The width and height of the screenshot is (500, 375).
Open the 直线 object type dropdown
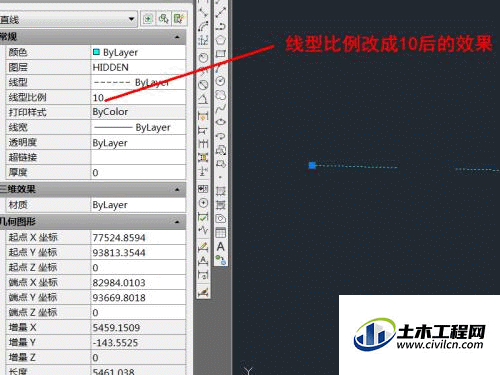click(x=68, y=19)
